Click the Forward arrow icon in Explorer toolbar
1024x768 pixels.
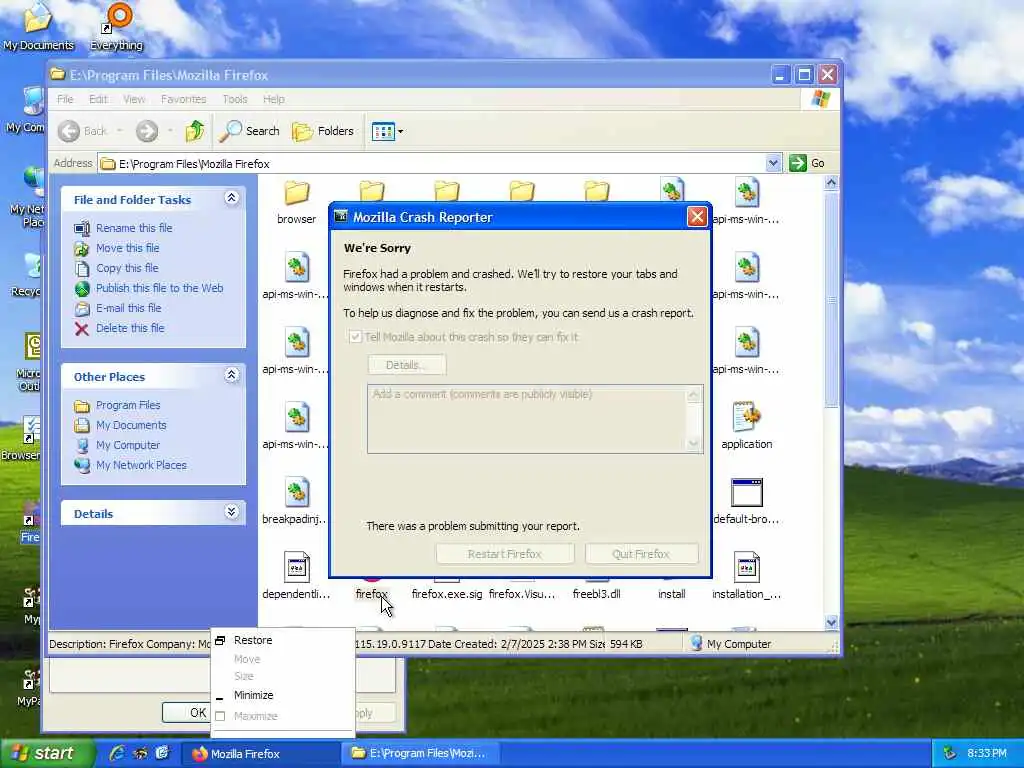[147, 131]
